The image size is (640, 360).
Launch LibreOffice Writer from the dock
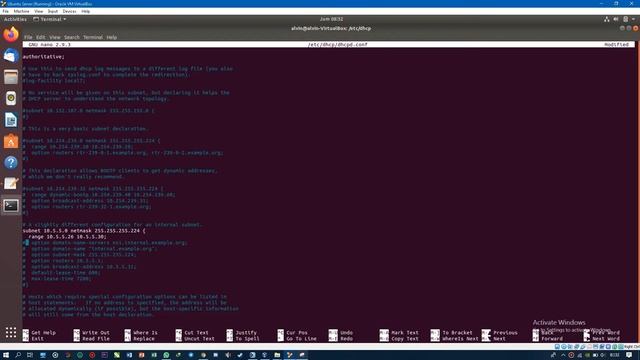click(x=11, y=120)
